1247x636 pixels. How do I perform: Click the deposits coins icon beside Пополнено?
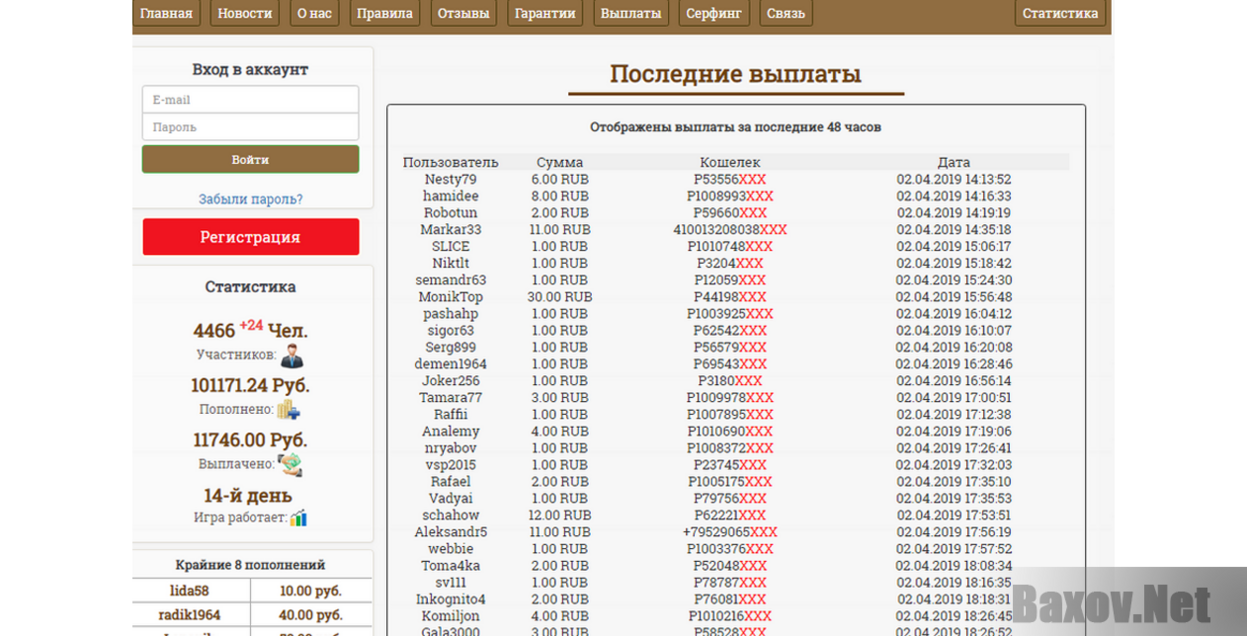coord(288,410)
